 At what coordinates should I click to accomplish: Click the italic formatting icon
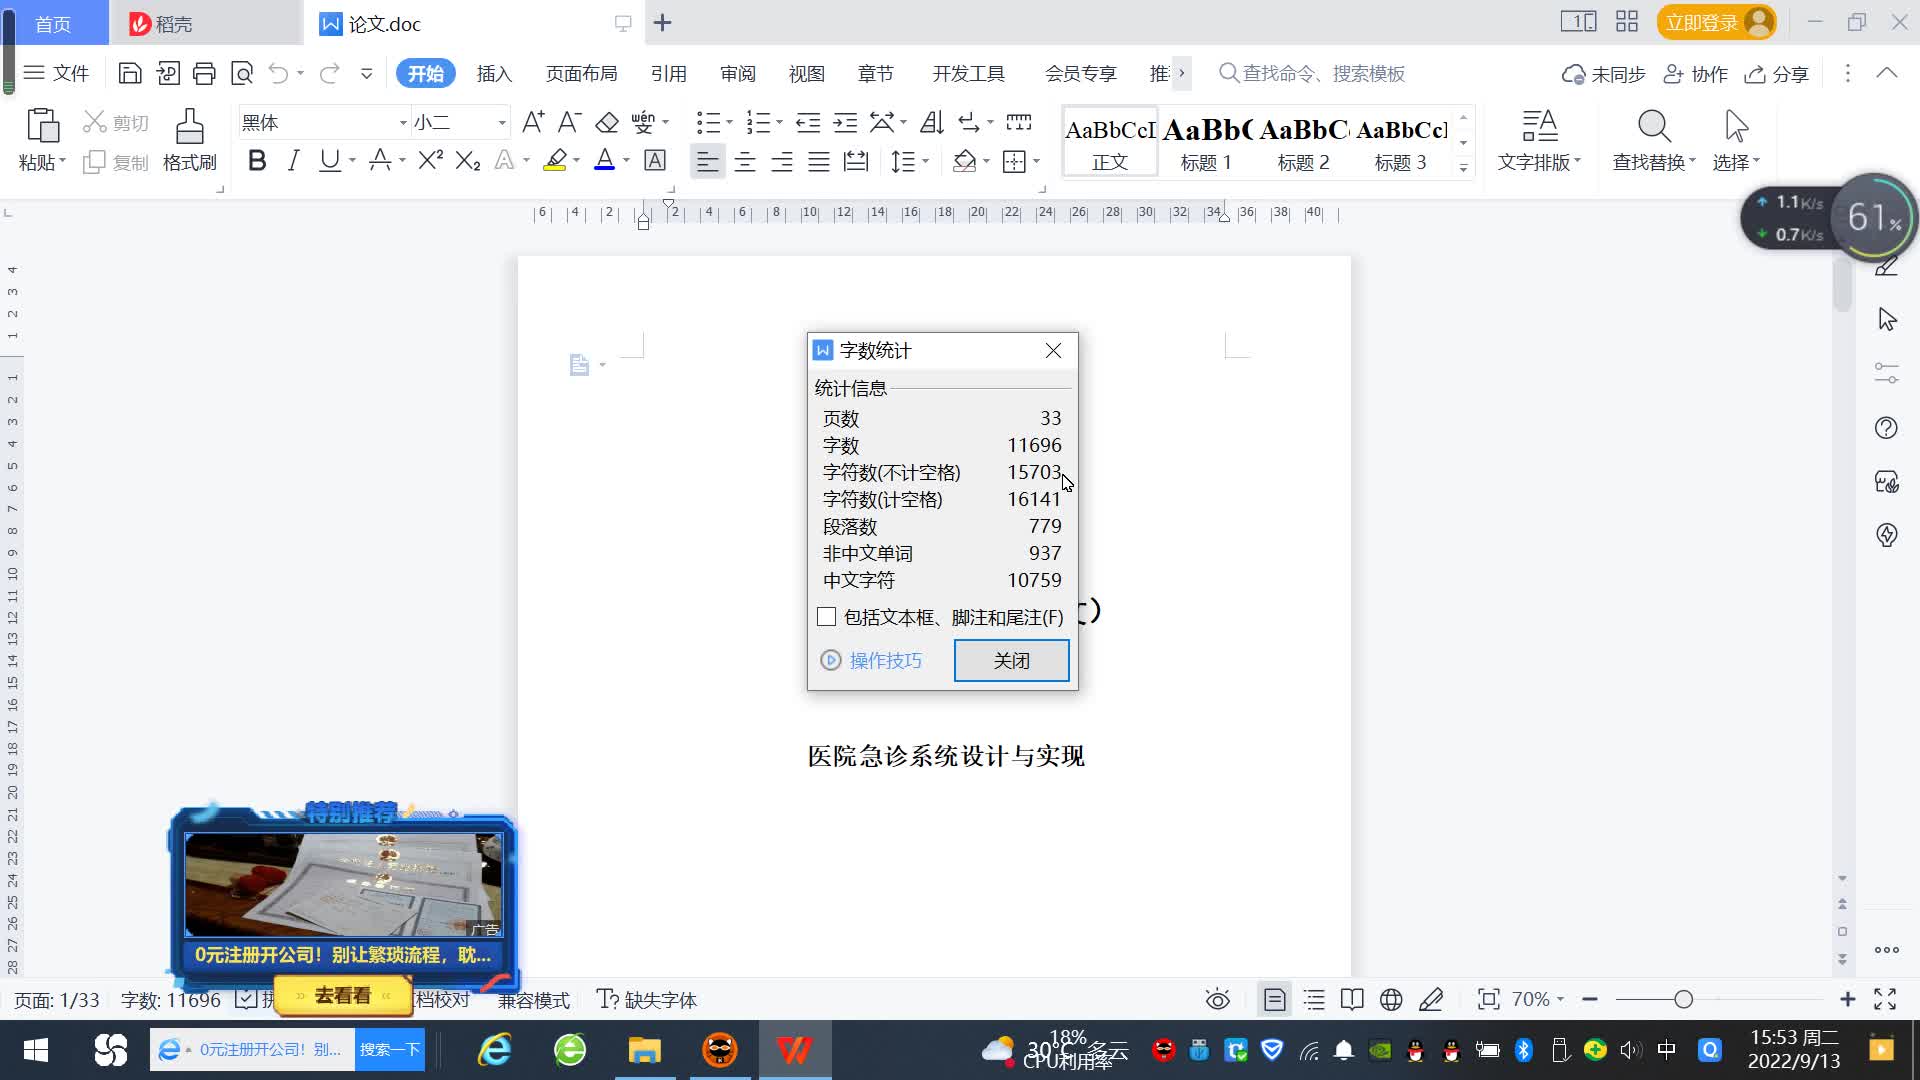click(x=293, y=161)
